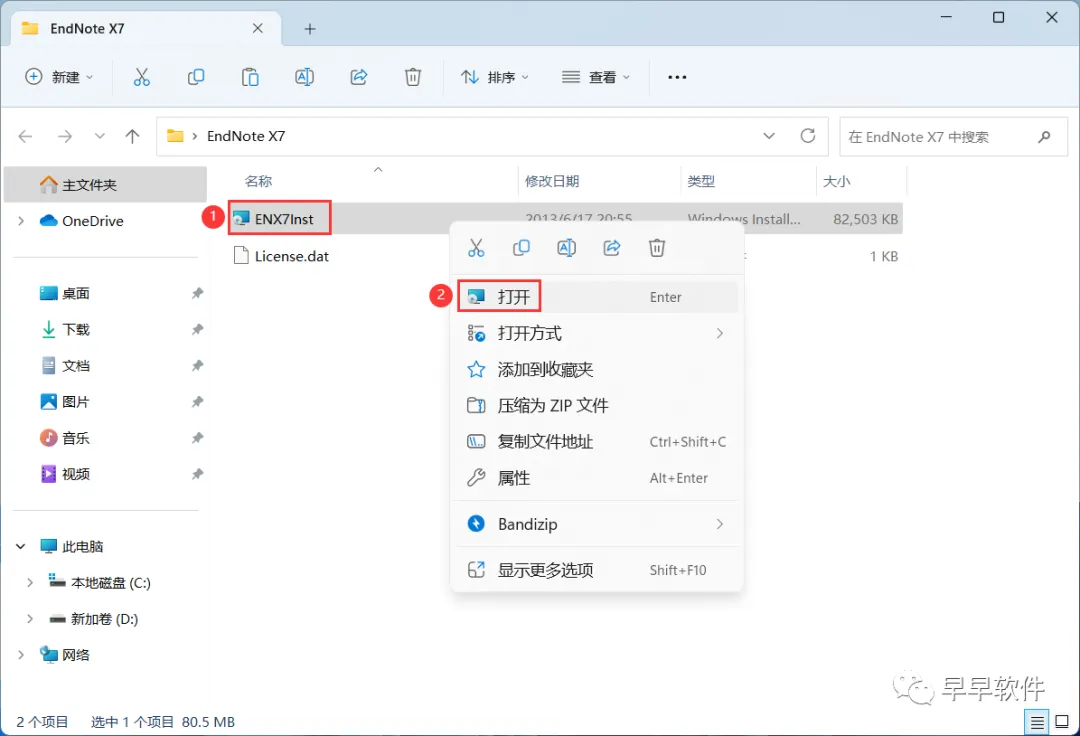The height and width of the screenshot is (736, 1080).
Task: Select 主文件夹 in the sidebar
Action: pos(105,185)
